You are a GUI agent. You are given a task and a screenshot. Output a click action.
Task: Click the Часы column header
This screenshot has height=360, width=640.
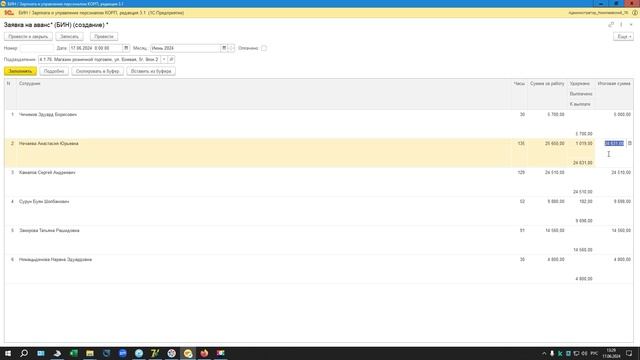(x=519, y=84)
